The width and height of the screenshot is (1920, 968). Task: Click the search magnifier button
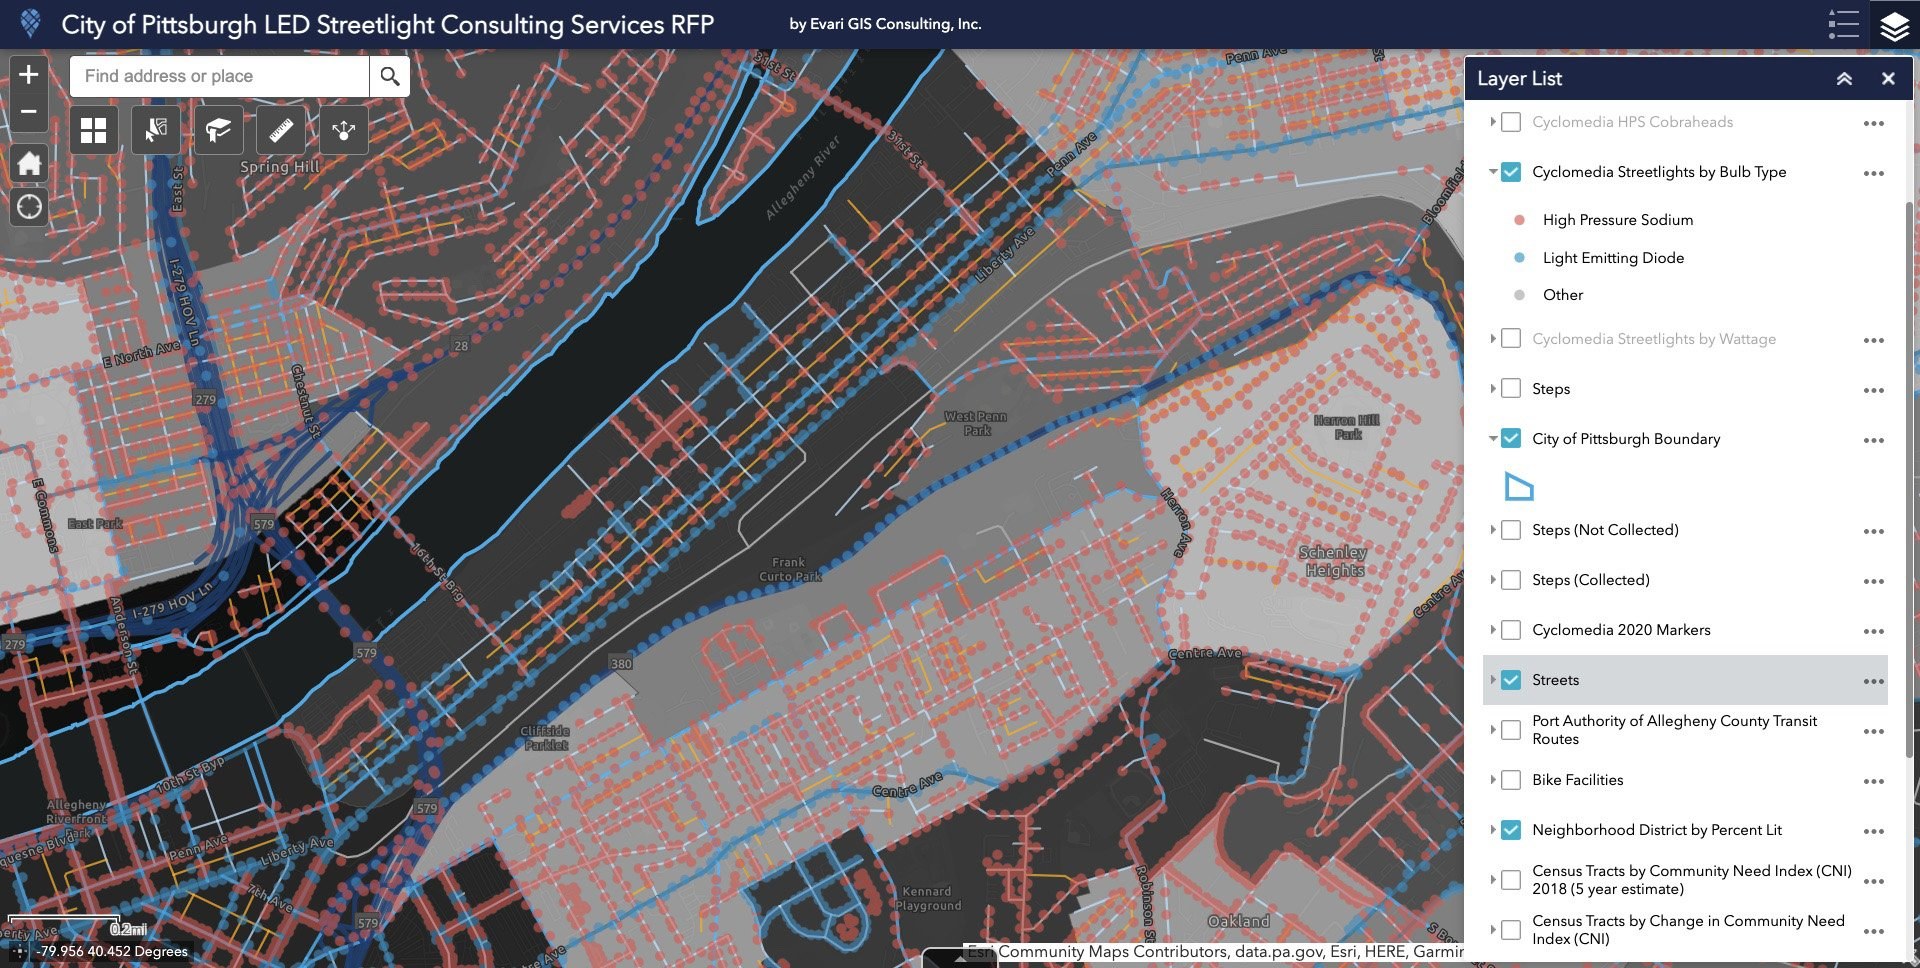[x=390, y=76]
